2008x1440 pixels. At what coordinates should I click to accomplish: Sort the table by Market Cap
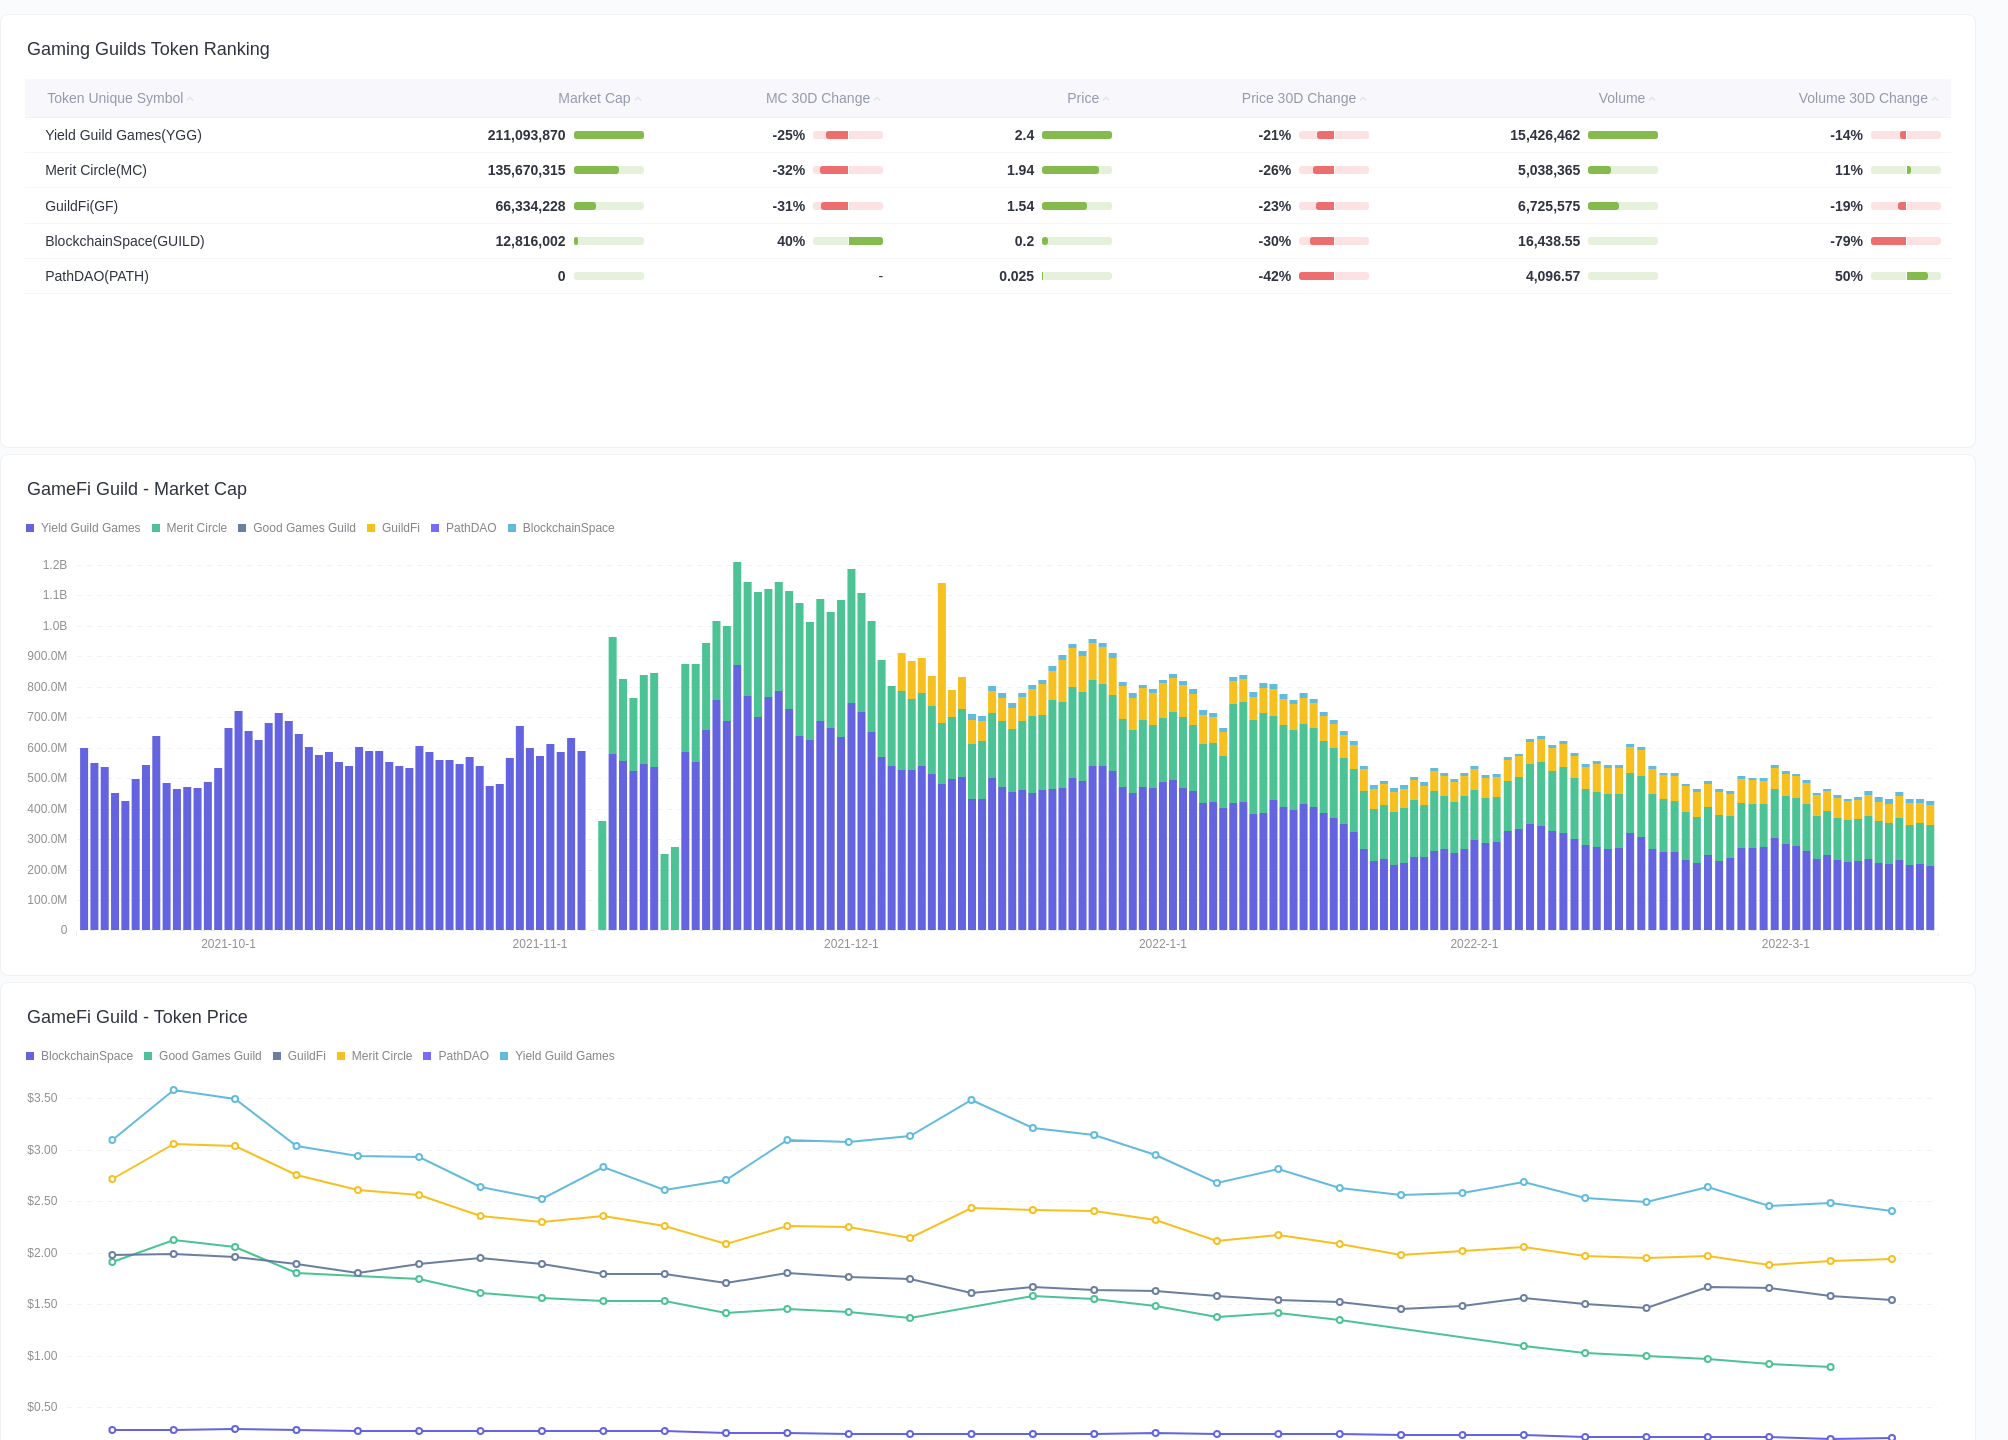tap(594, 98)
